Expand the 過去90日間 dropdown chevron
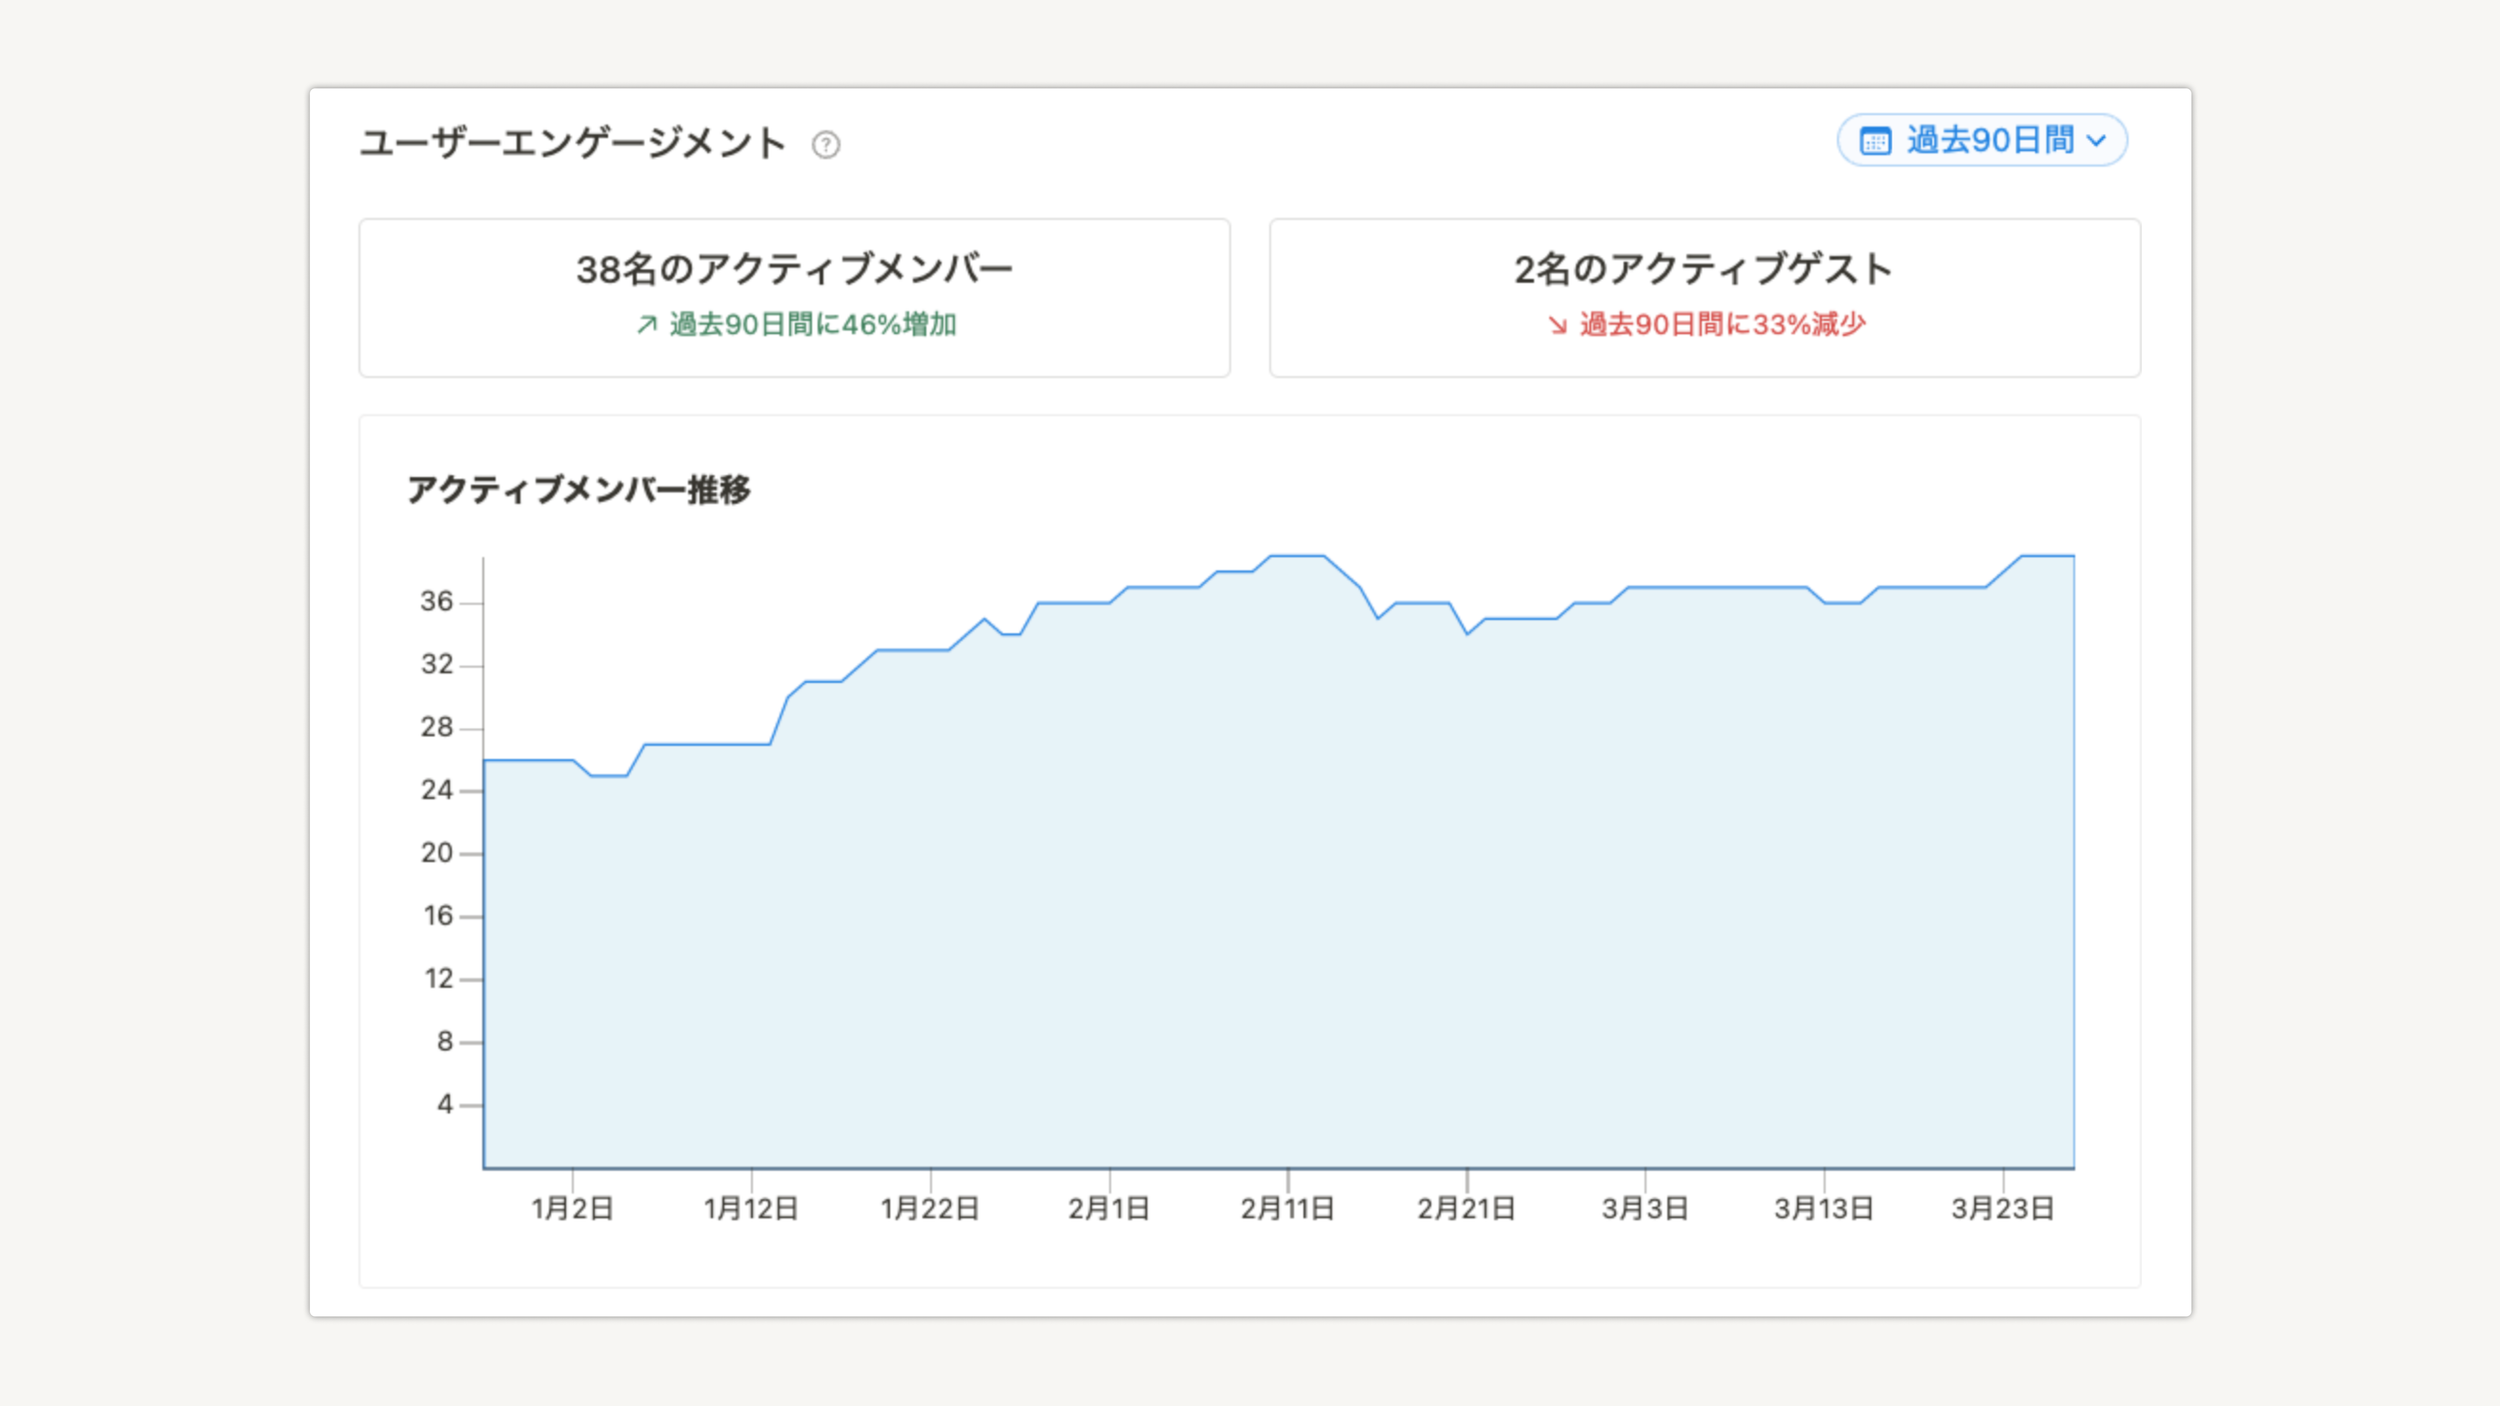 pyautogui.click(x=2096, y=141)
